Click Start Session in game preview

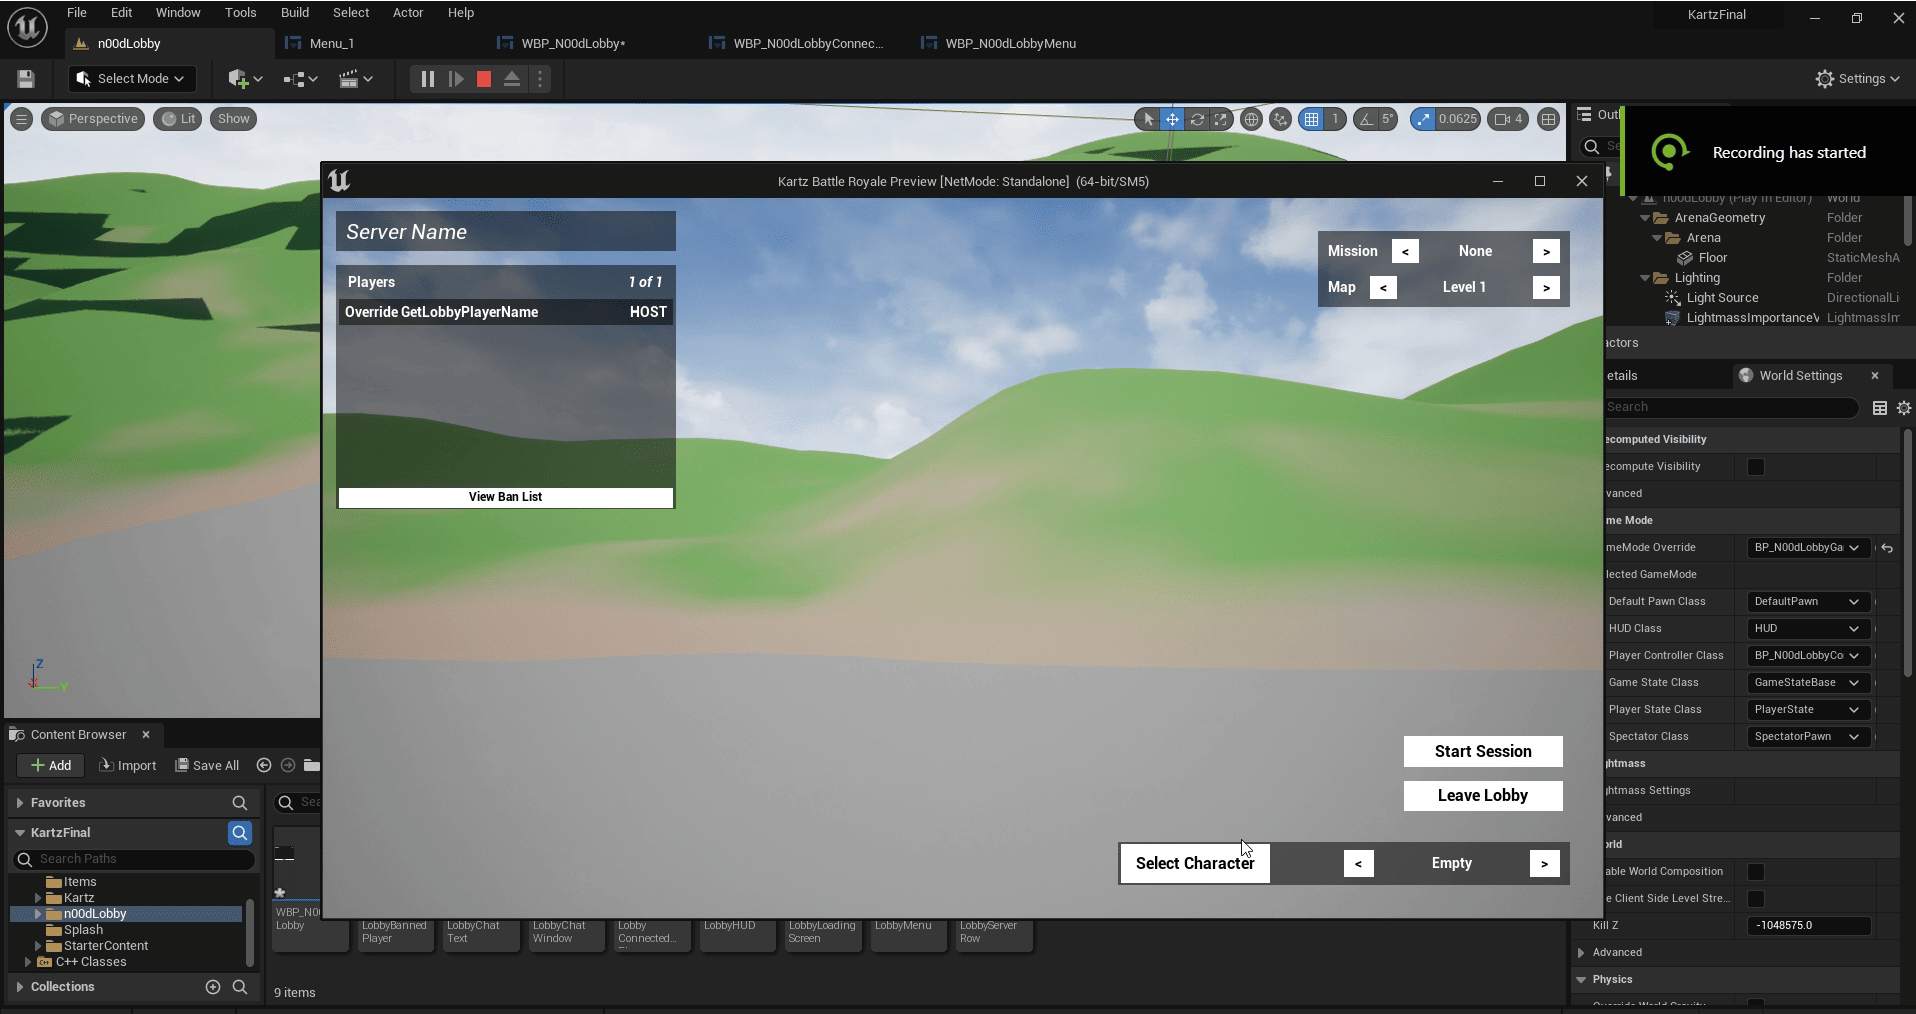[1483, 752]
